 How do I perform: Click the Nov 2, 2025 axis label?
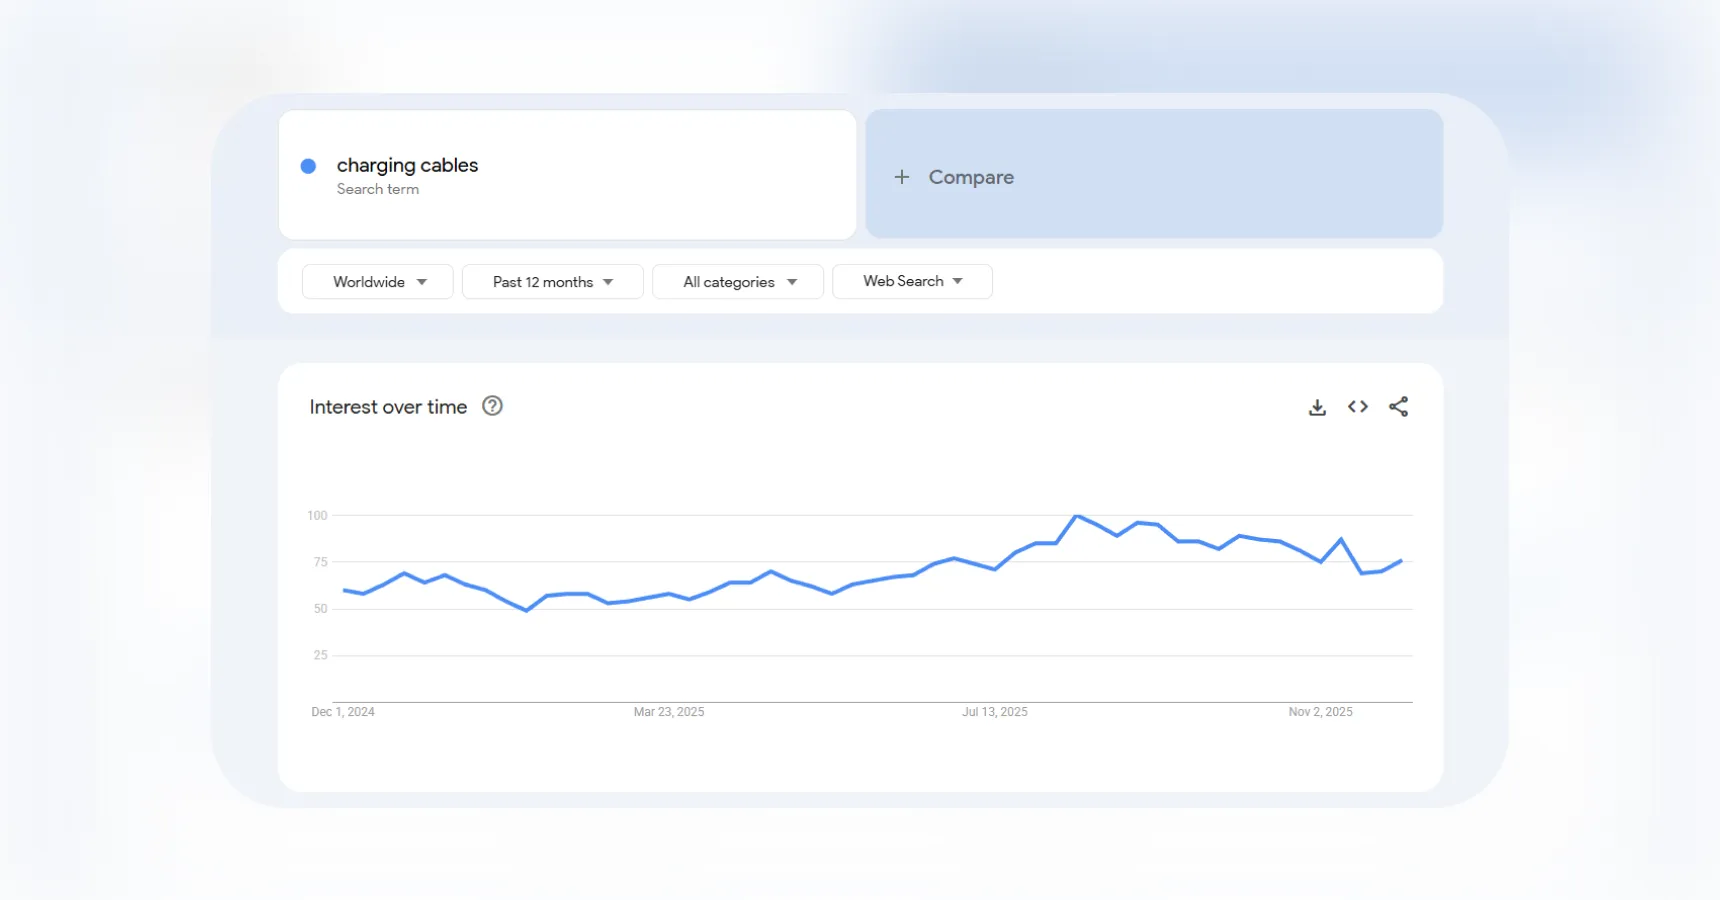[1321, 711]
